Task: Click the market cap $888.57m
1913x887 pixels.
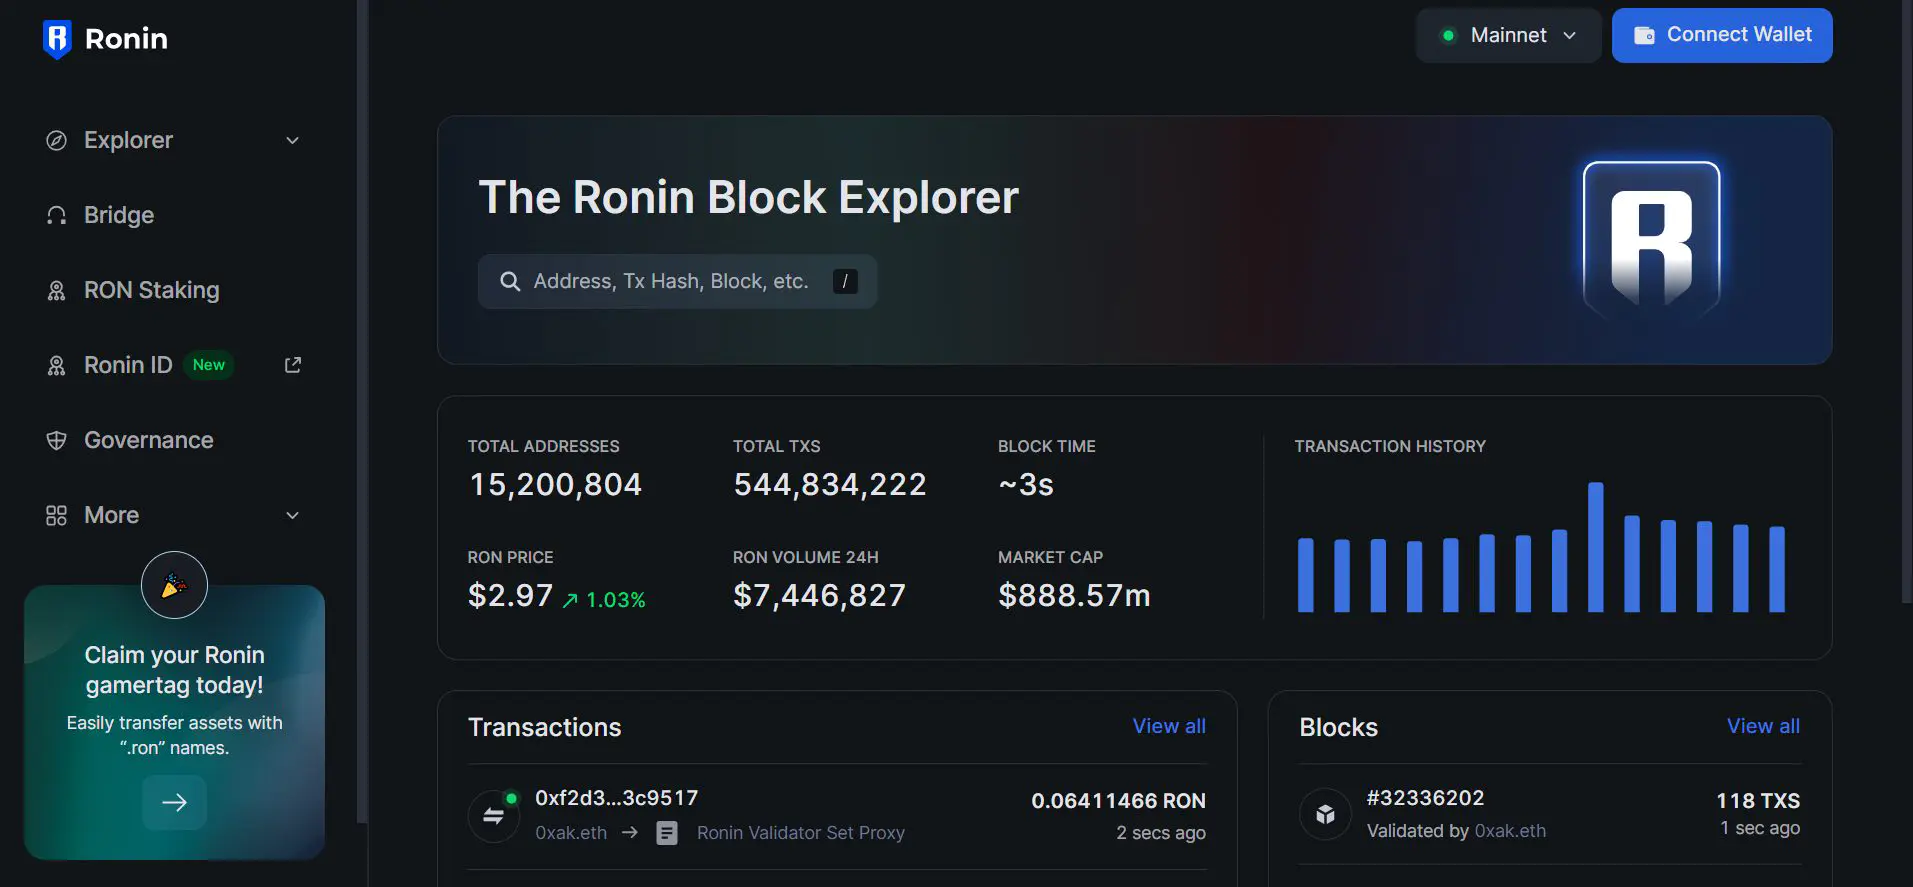Action: [1074, 596]
